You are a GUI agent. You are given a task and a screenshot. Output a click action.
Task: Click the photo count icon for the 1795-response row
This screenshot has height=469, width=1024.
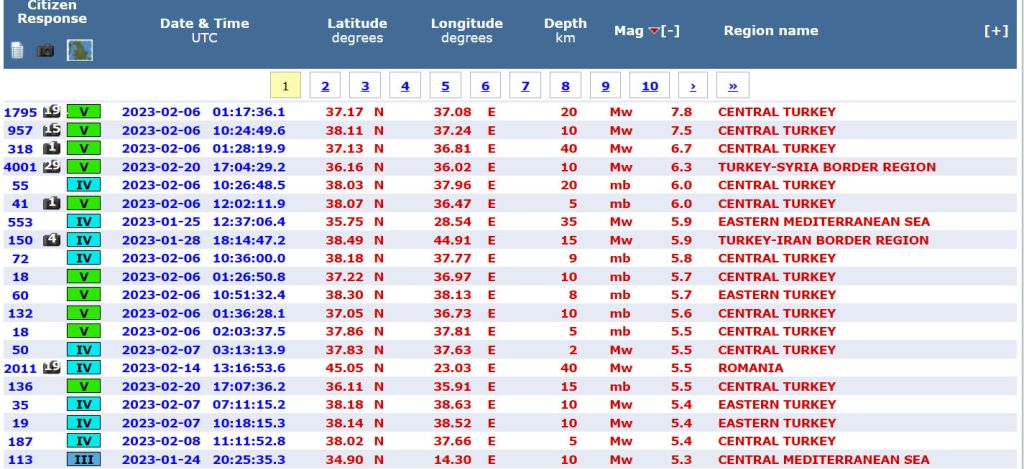coord(52,112)
